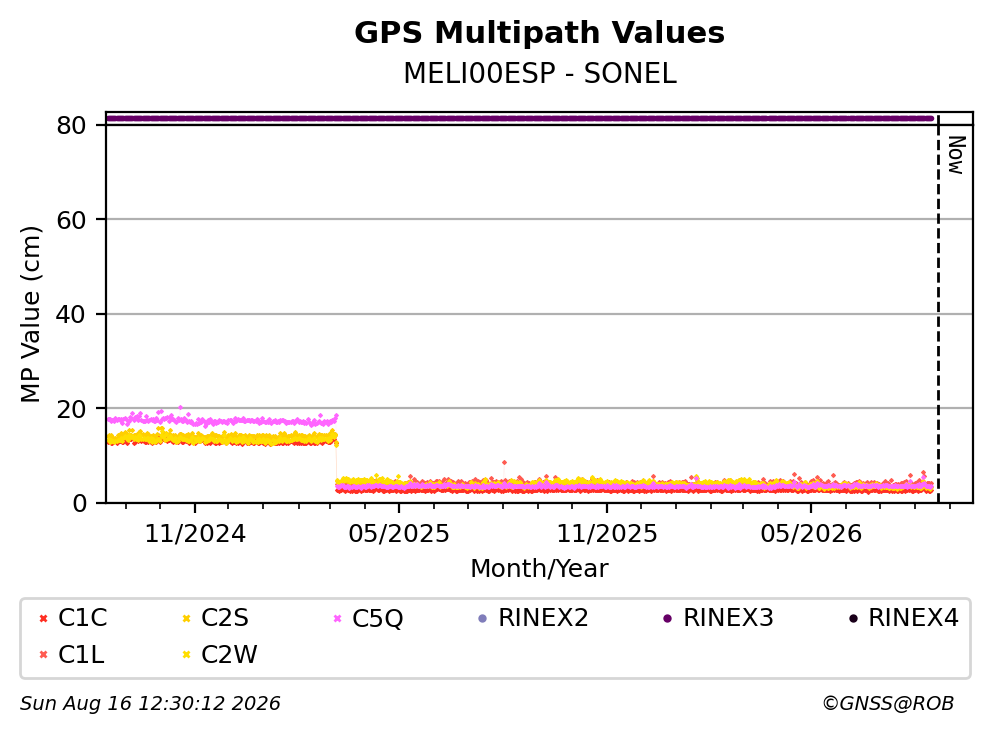
Task: Click the C2W legend marker
Action: point(186,655)
